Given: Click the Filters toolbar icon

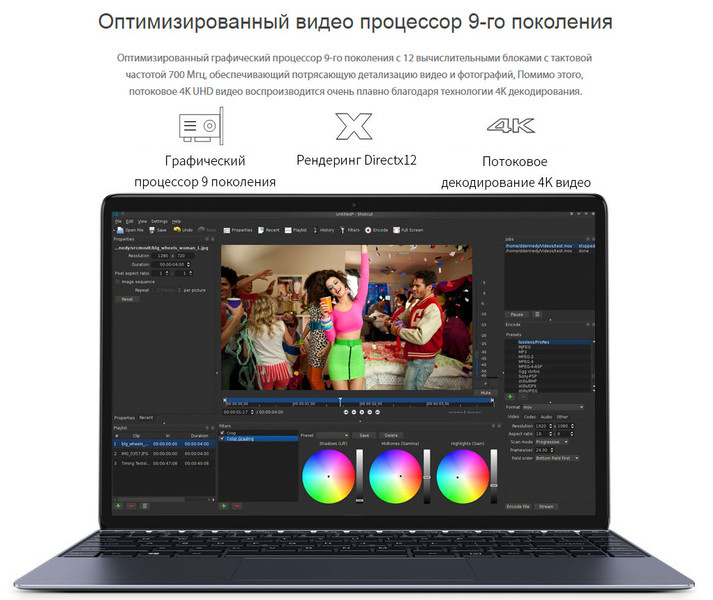Looking at the screenshot, I should click(x=342, y=230).
